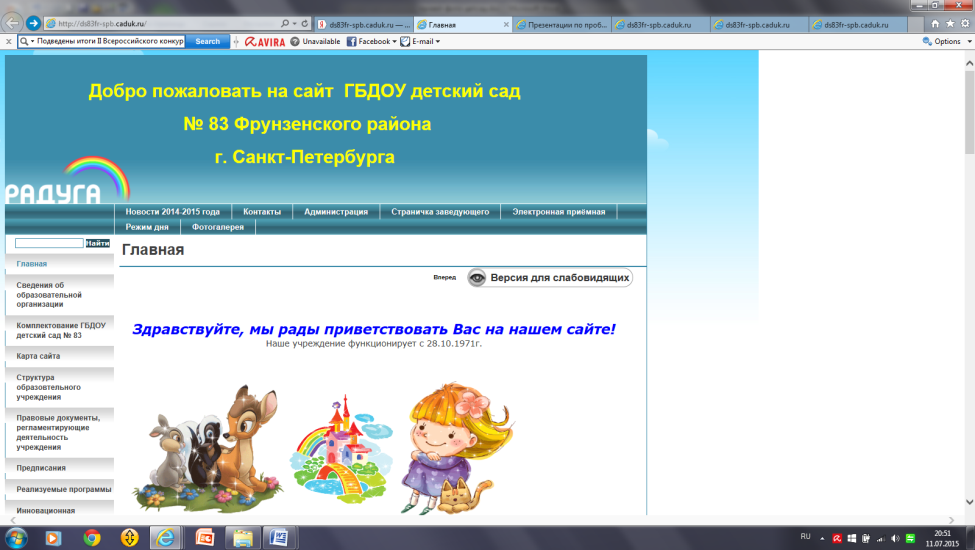
Task: Enable Версия для слабовидящих eye button
Action: [550, 278]
